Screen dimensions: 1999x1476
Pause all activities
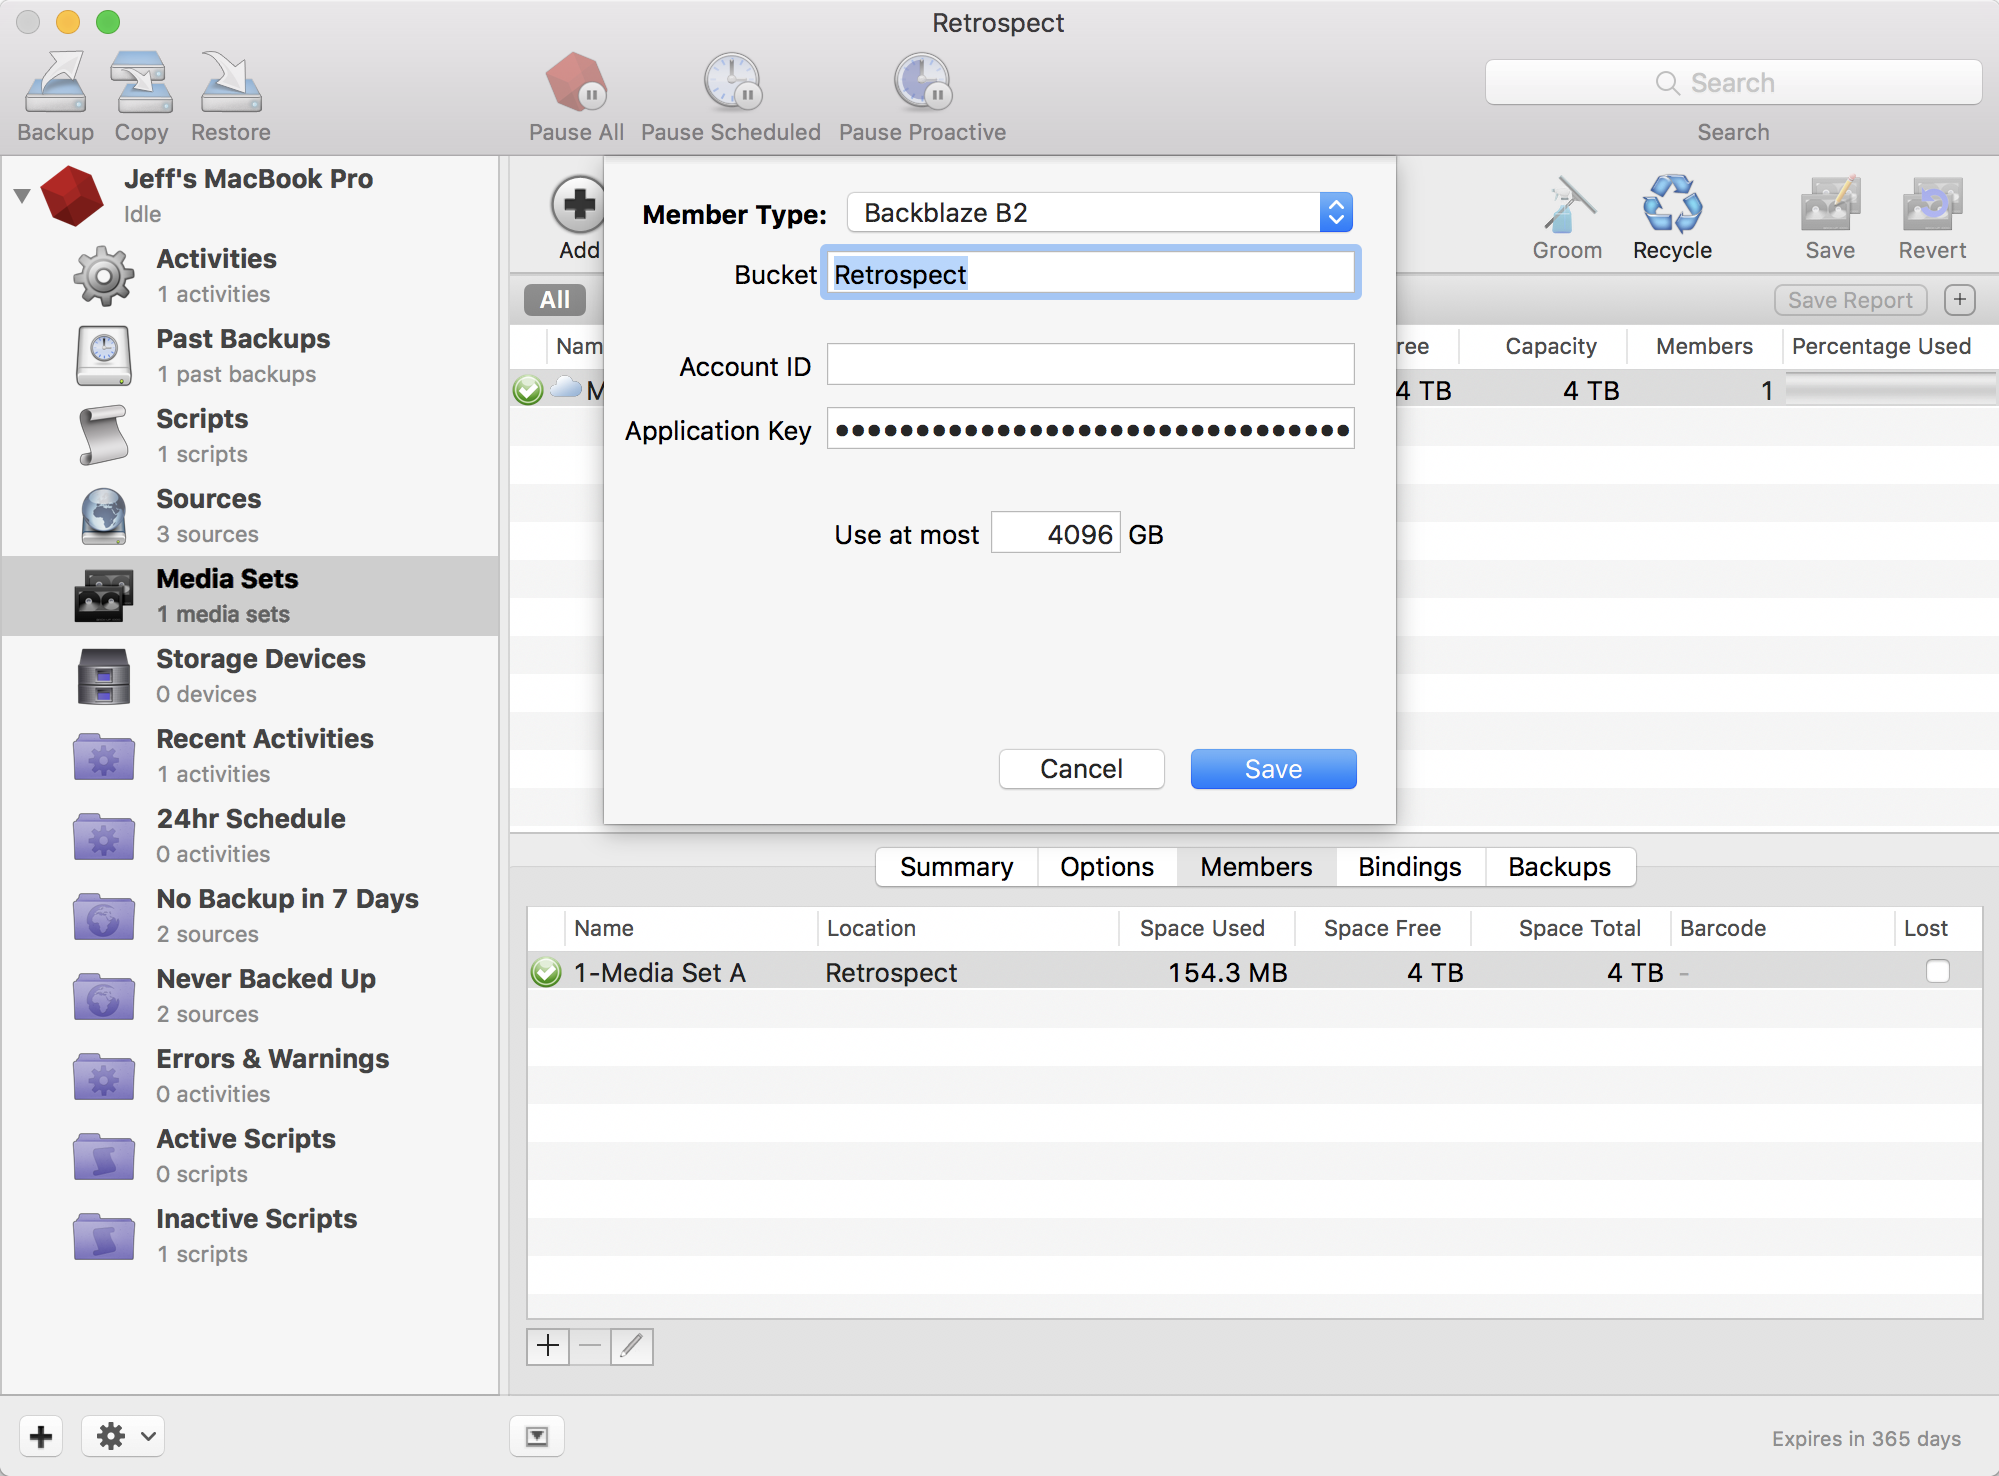point(575,92)
